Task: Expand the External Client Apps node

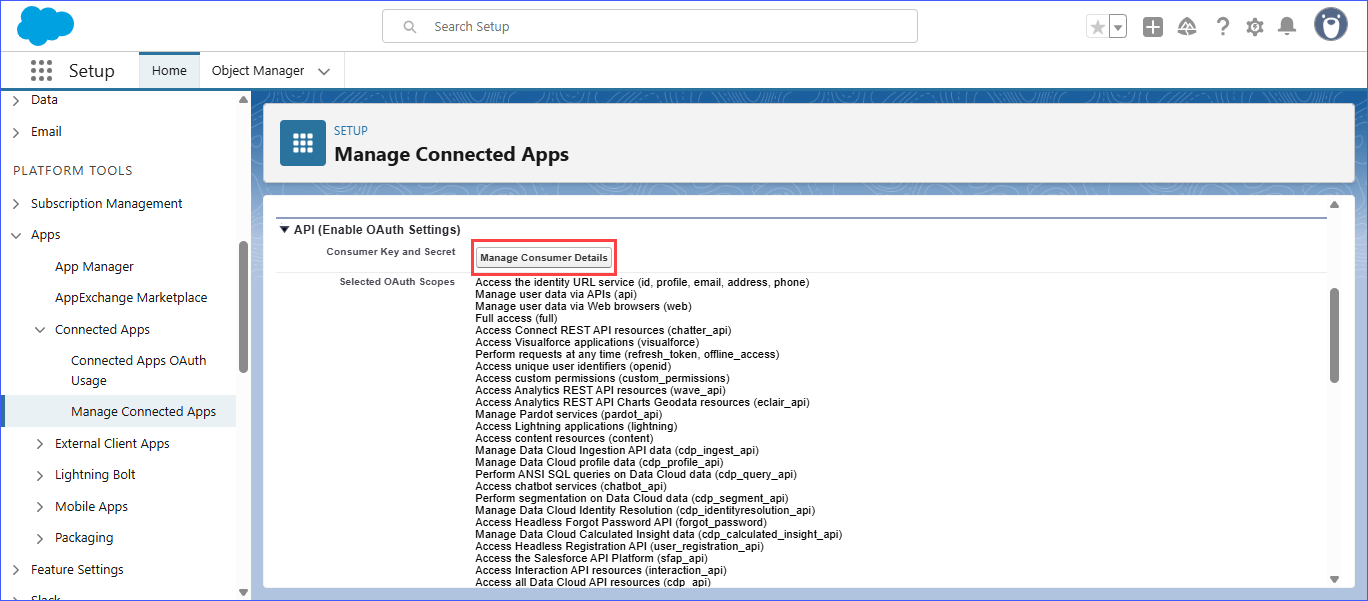Action: [40, 444]
